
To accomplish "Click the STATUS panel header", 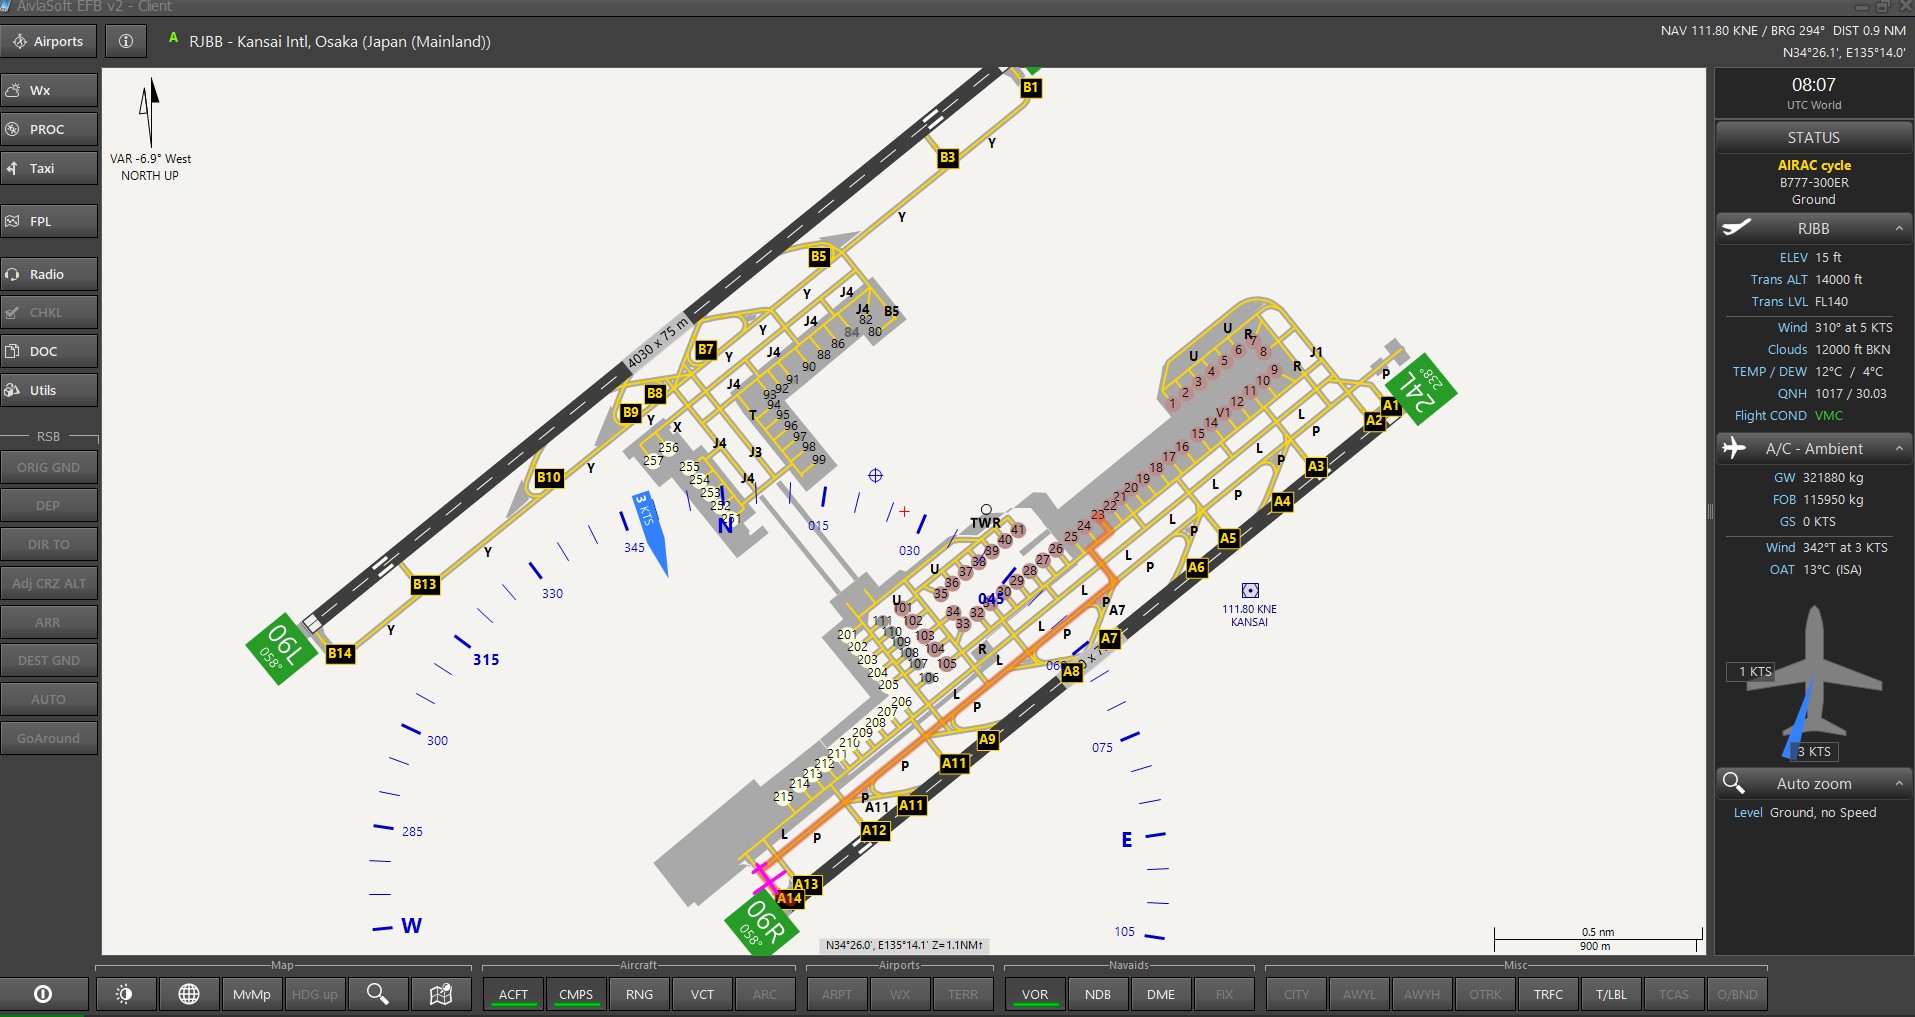I will coord(1813,138).
